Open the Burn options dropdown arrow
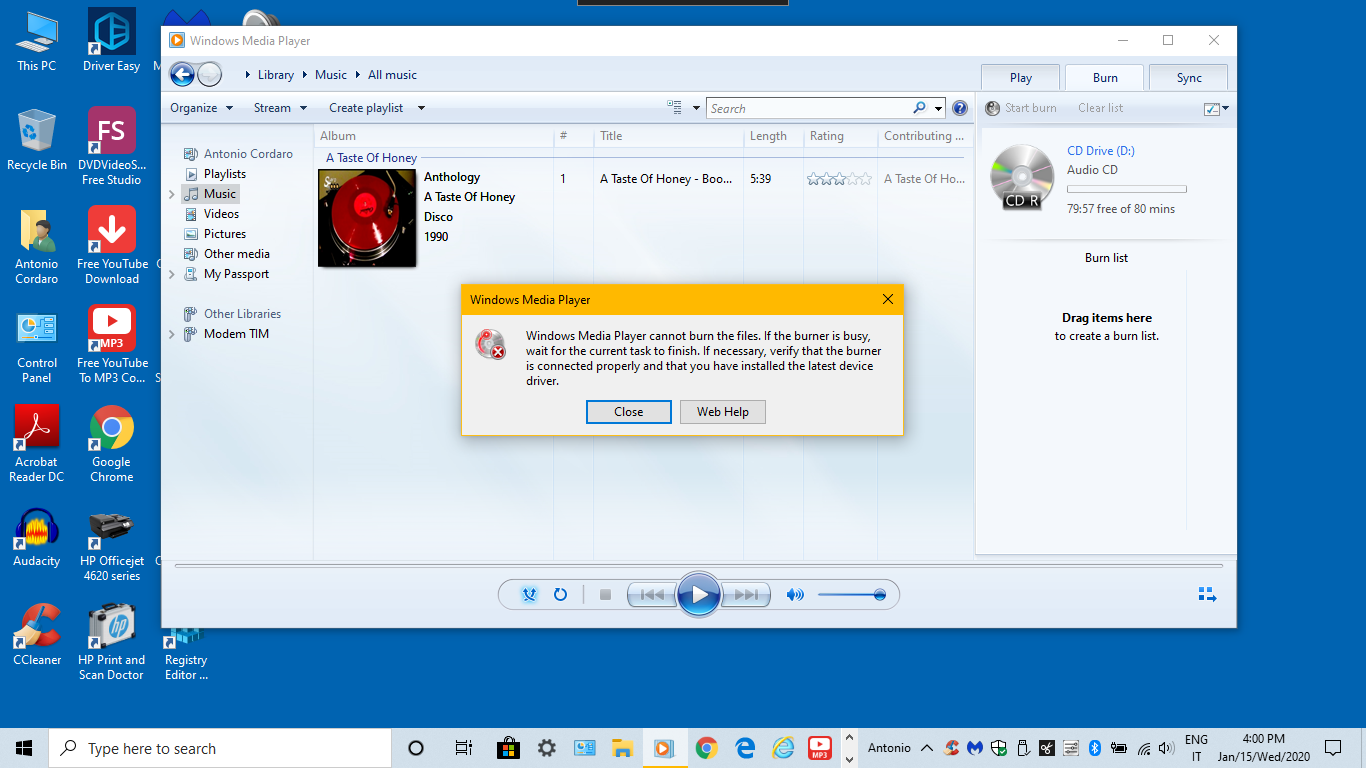The height and width of the screenshot is (768, 1366). click(x=1226, y=108)
